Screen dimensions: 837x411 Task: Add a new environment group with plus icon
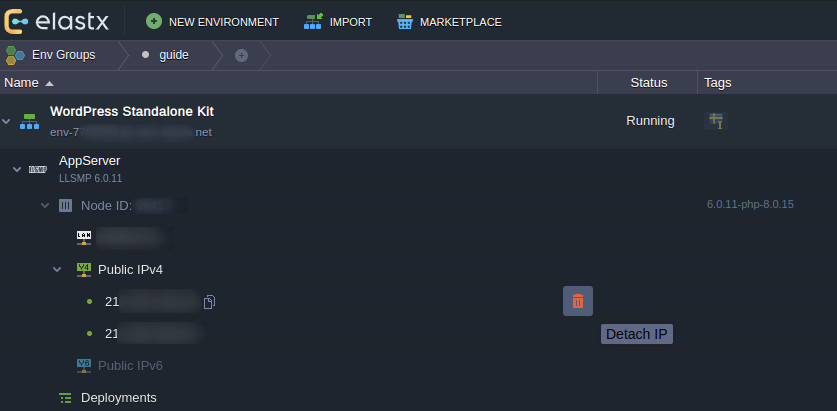point(241,56)
